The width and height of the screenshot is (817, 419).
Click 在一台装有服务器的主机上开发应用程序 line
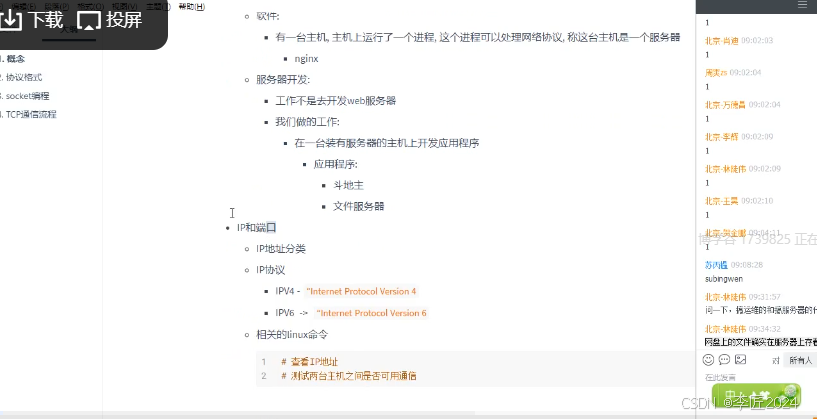(x=387, y=143)
